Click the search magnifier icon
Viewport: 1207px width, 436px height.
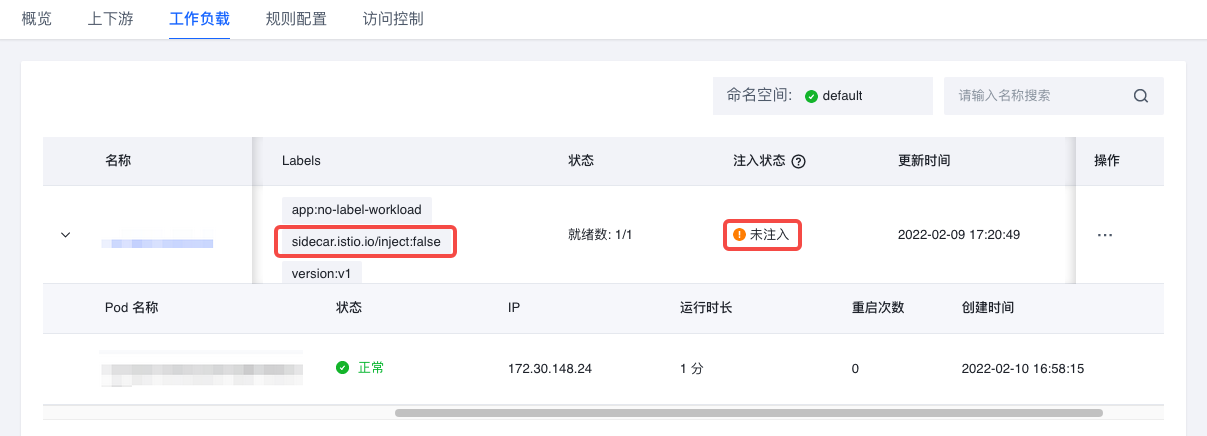[x=1140, y=96]
